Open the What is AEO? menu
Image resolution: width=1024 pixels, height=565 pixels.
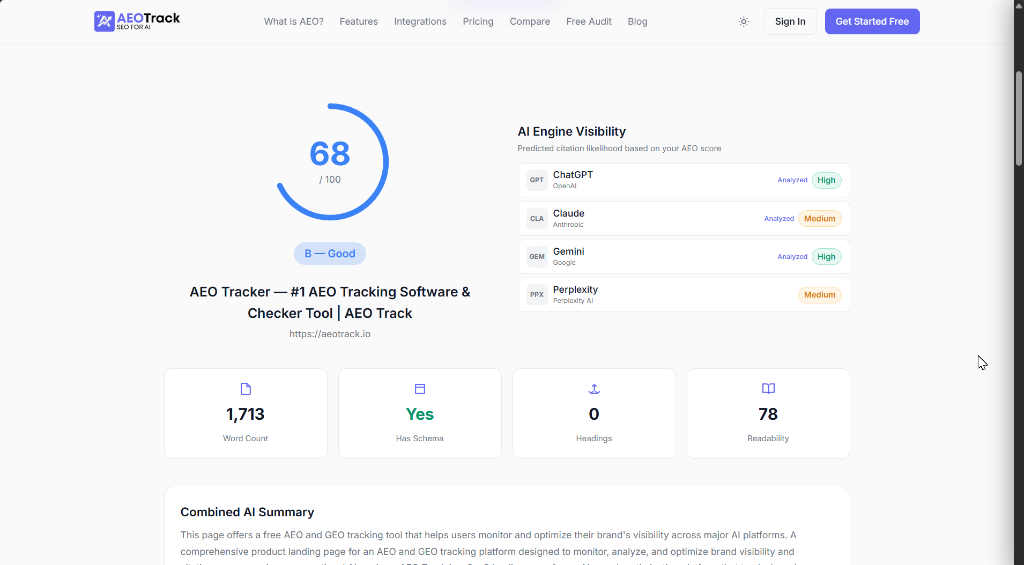[x=293, y=22]
